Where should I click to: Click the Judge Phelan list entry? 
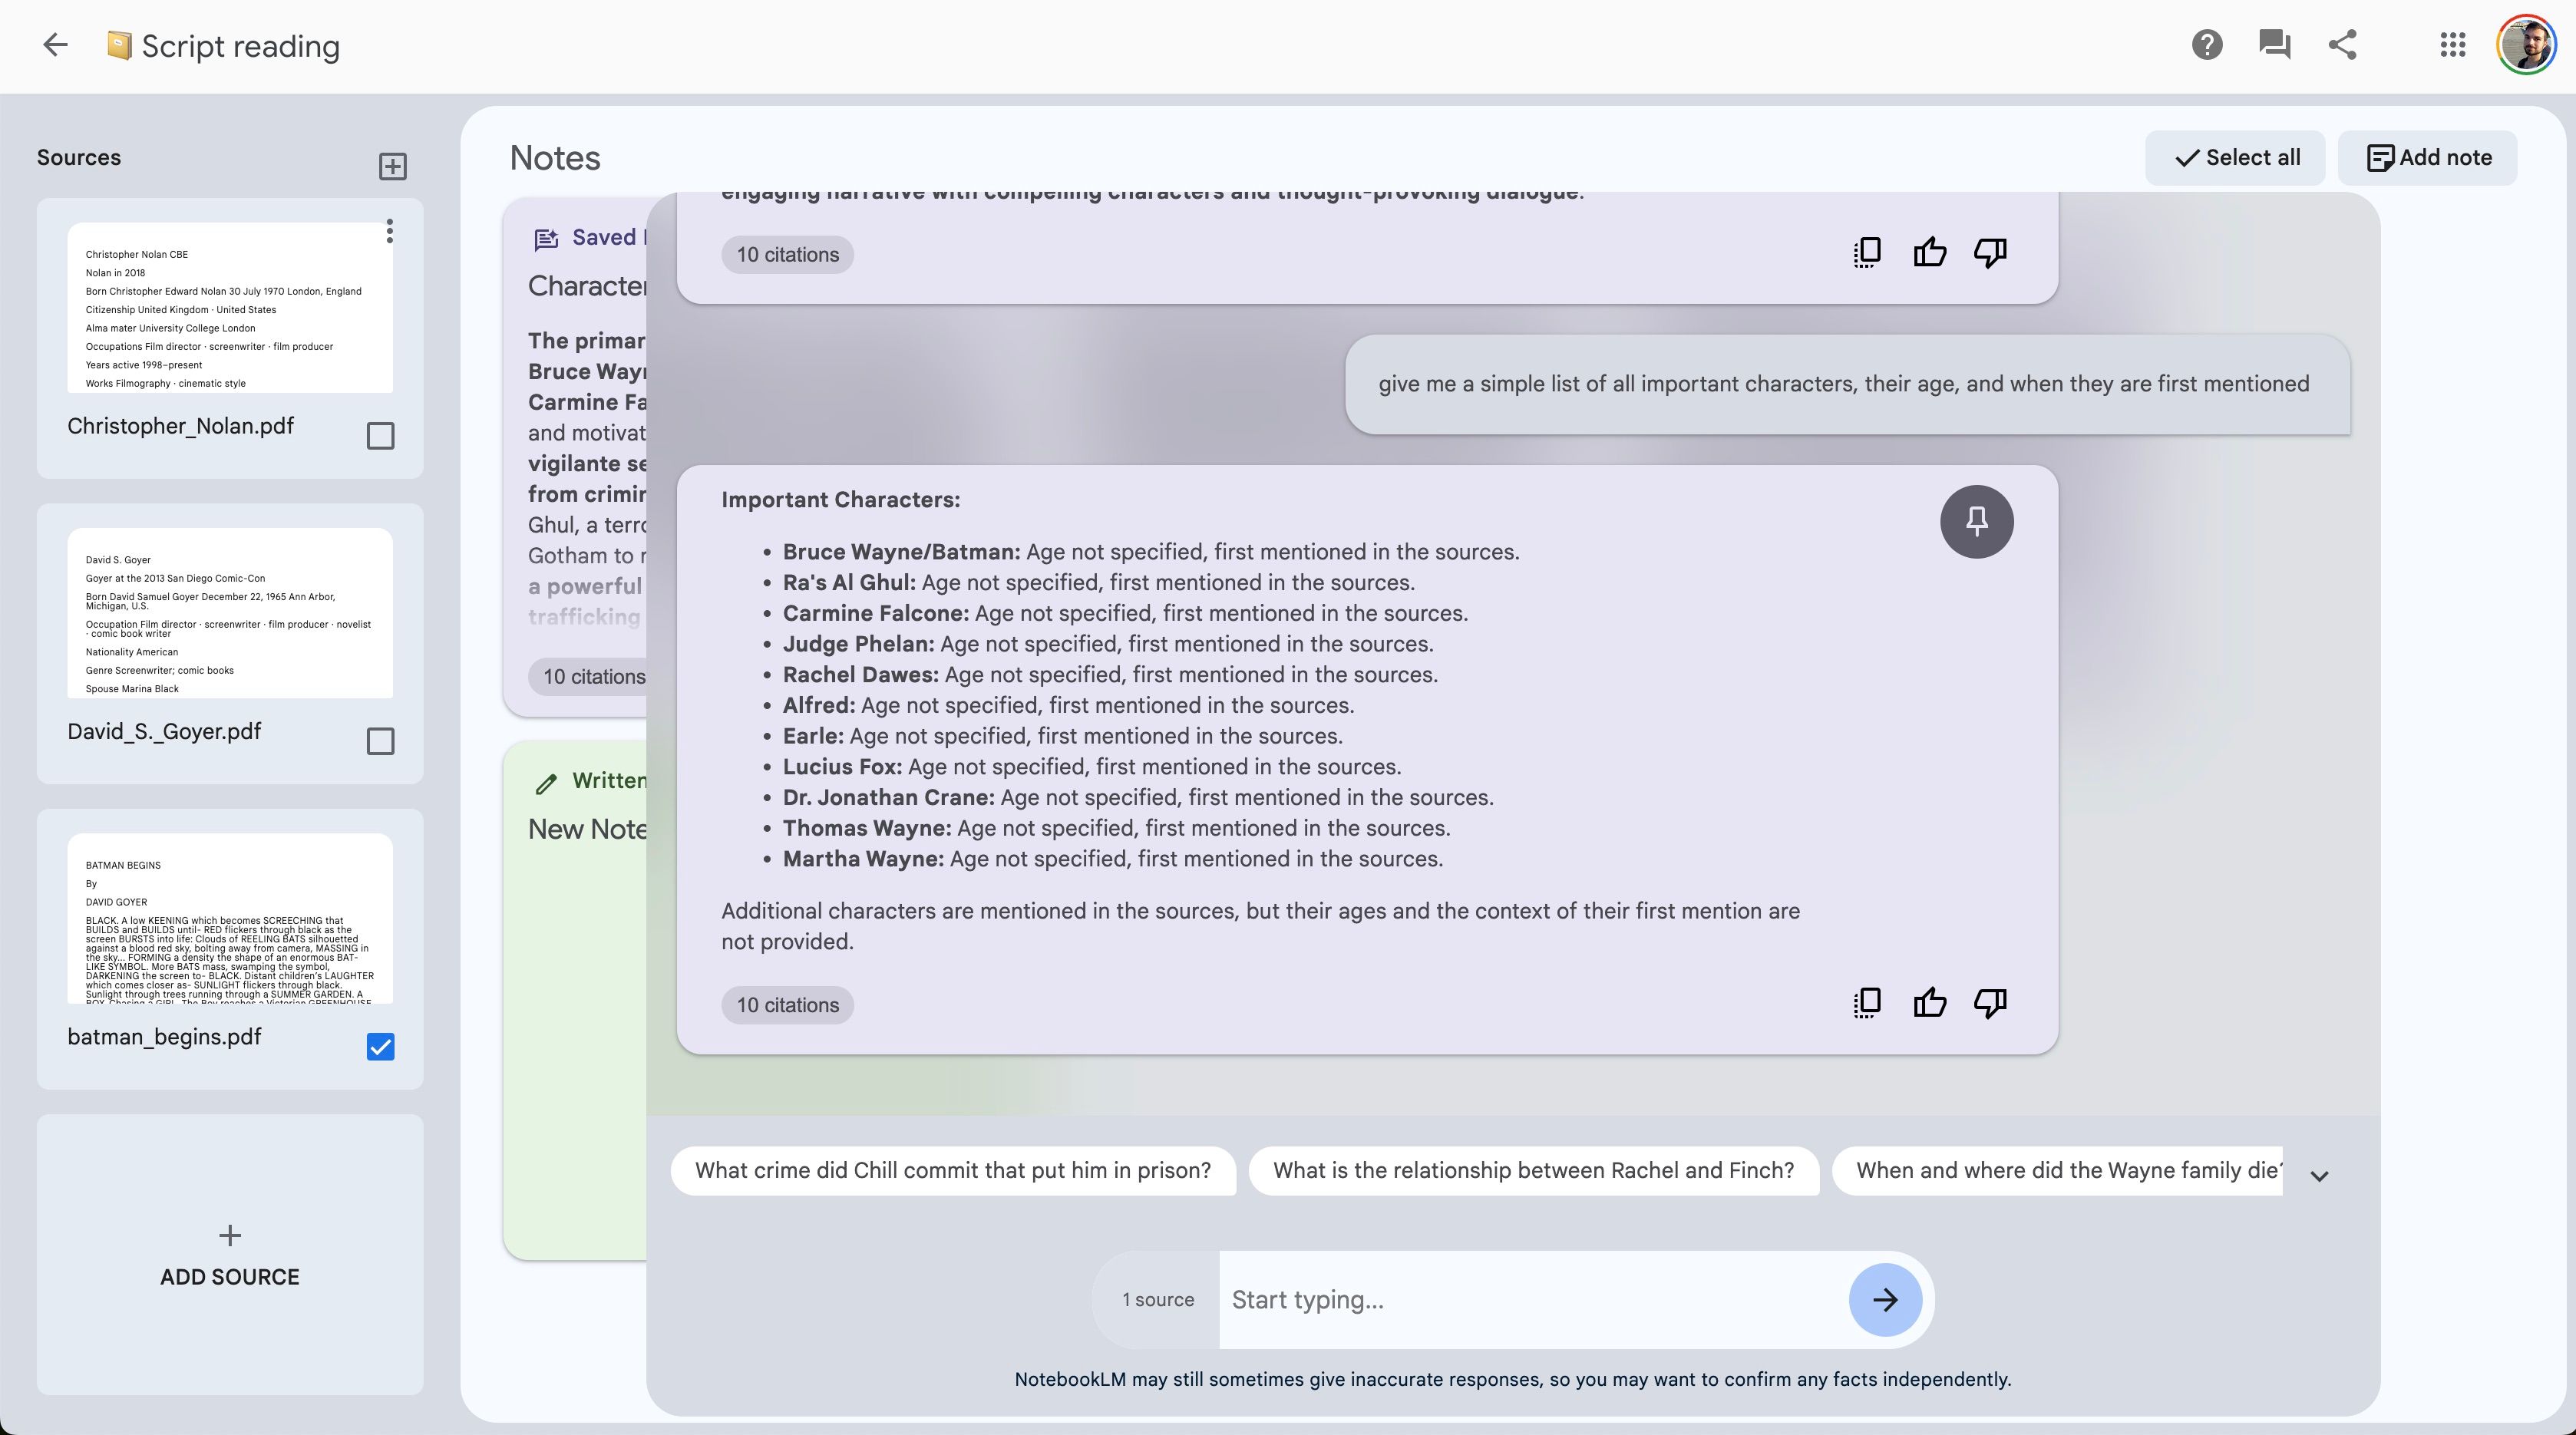coord(1107,644)
